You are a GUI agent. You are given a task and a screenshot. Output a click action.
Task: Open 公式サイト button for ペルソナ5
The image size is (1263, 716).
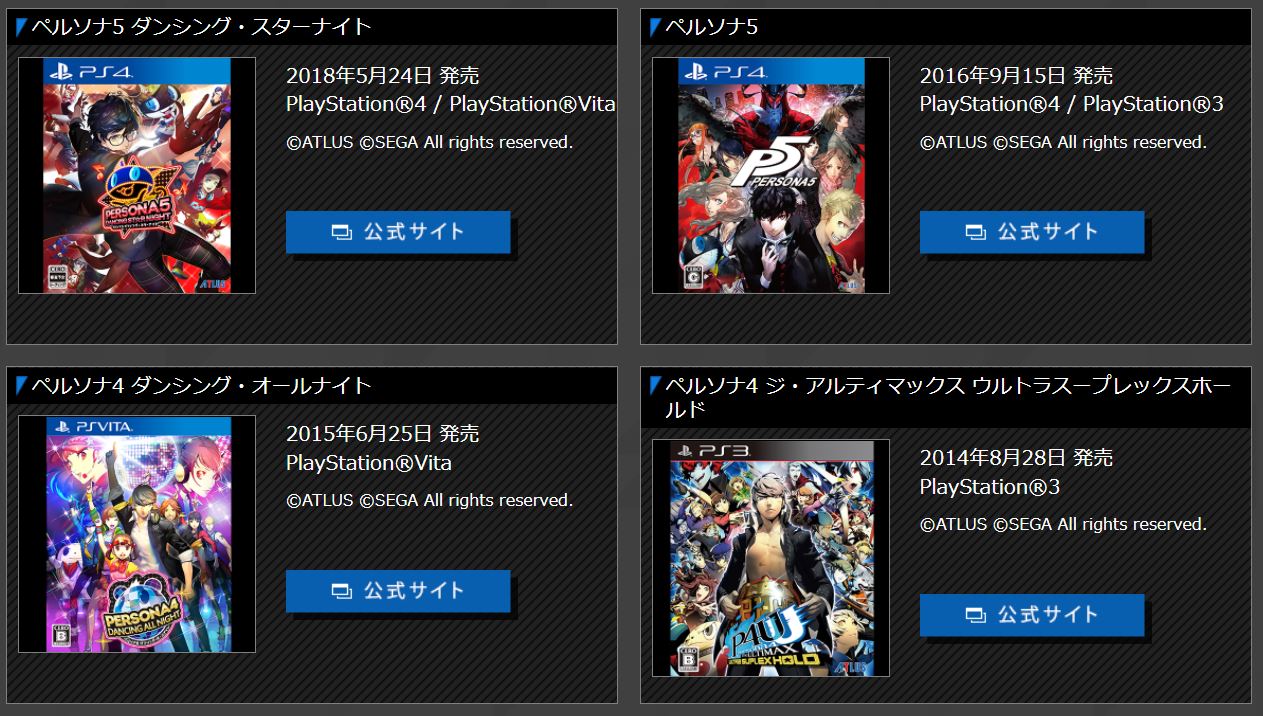click(1032, 232)
